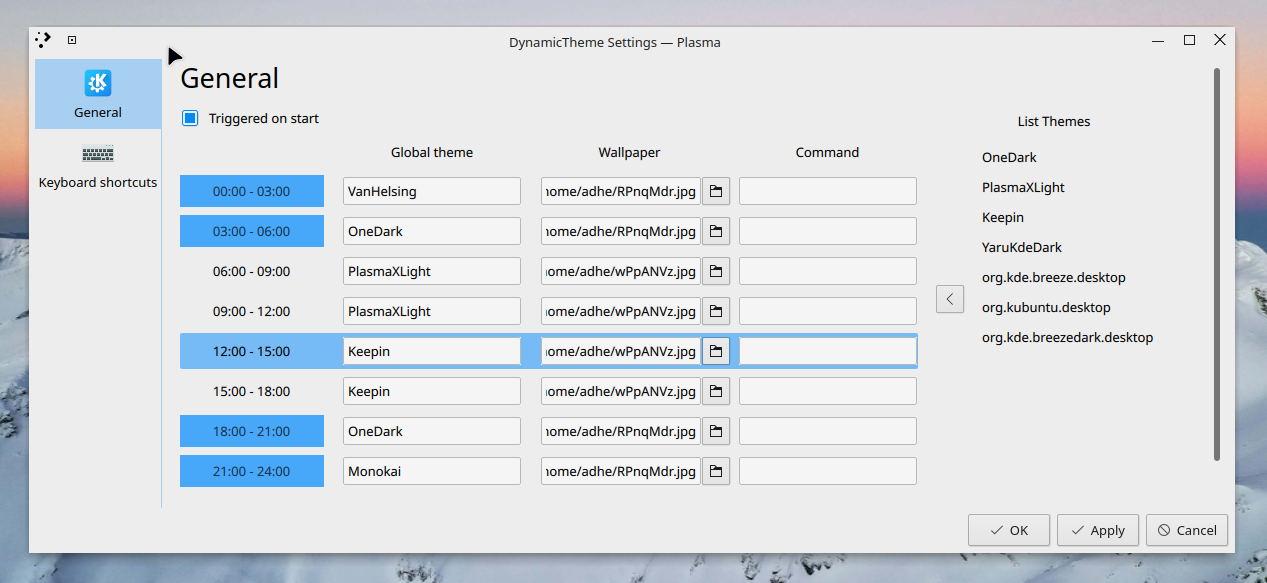Viewport: 1267px width, 583px height.
Task: Select the 00:00 - 03:00 time slot
Action: point(252,191)
